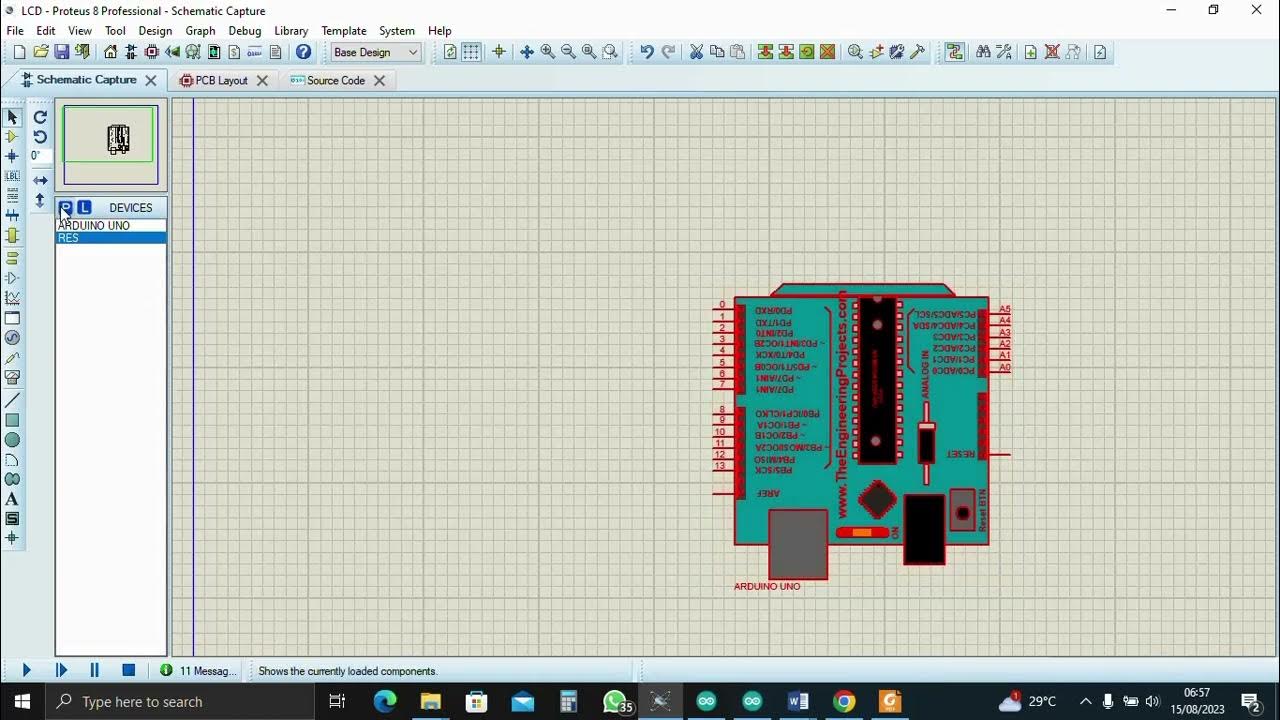
Task: Toggle the grid display icon
Action: click(x=471, y=52)
